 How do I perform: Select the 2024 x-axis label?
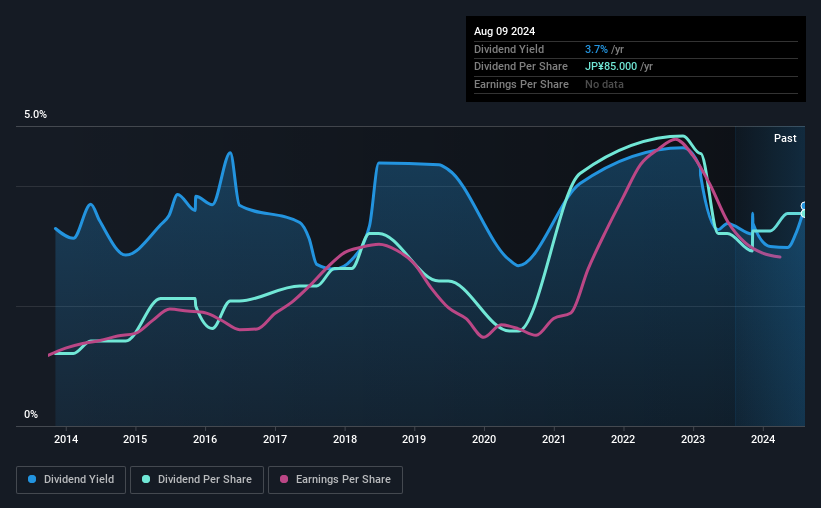point(763,439)
